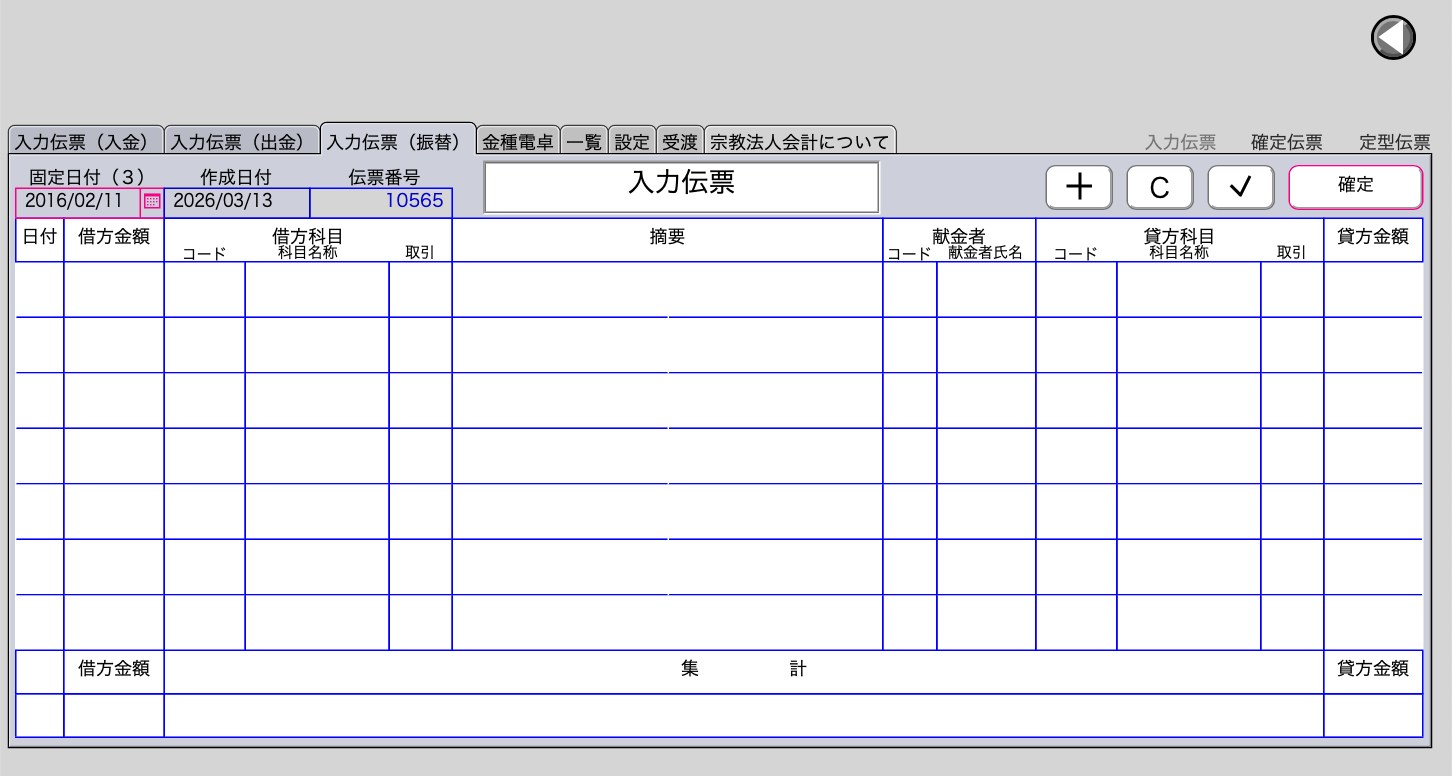Click the first row 貸方金額 cell
This screenshot has width=1452, height=776.
(x=1373, y=290)
